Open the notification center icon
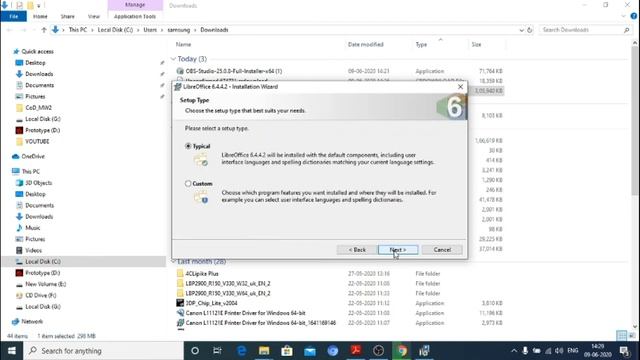Screen dimensions: 640x360 624,351
